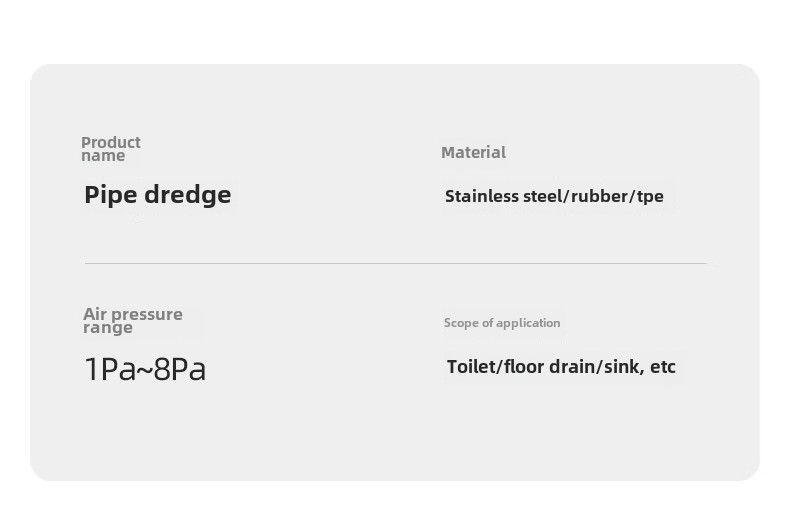Click the word 'dredge' in product name
Viewport: 790px width, 532px height.
[187, 195]
